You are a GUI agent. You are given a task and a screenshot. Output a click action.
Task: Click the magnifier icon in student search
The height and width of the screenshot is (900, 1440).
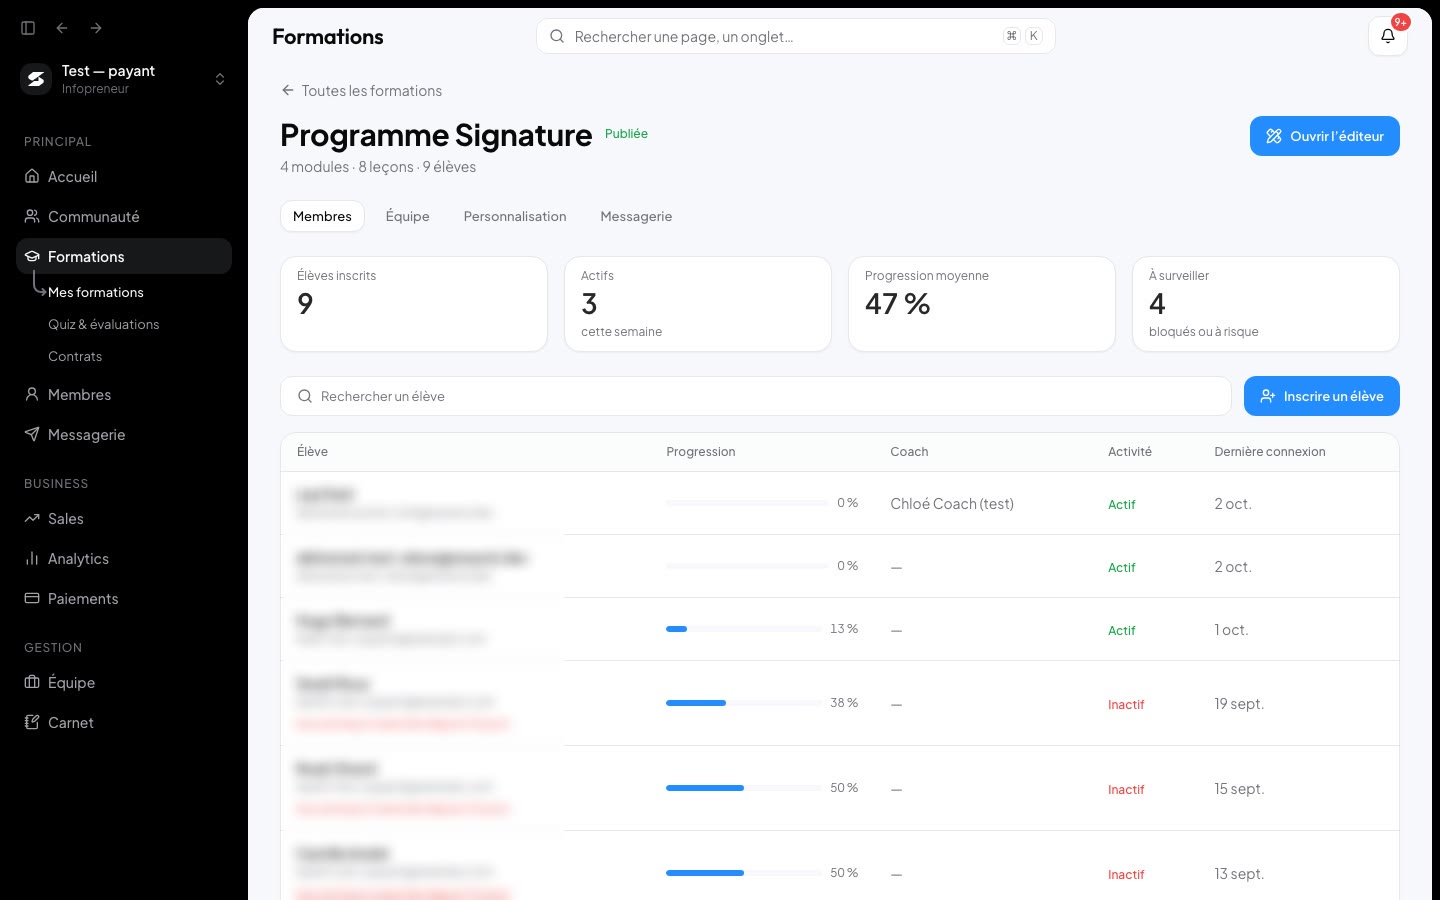pos(305,396)
